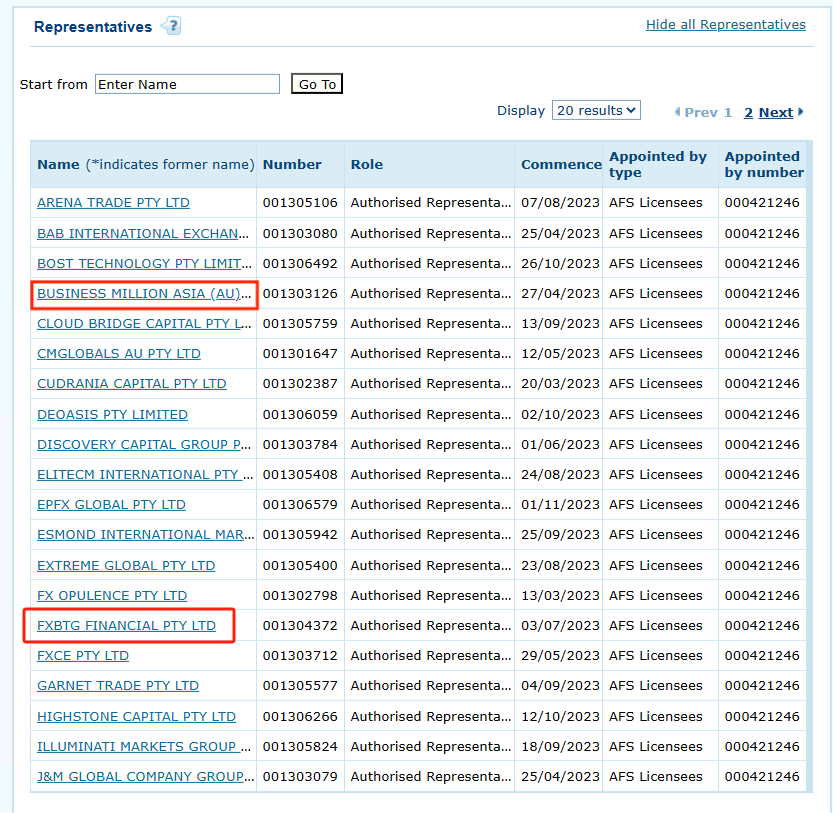
Task: Open FXBTG FINANCIAL PTY LTD link
Action: click(126, 626)
